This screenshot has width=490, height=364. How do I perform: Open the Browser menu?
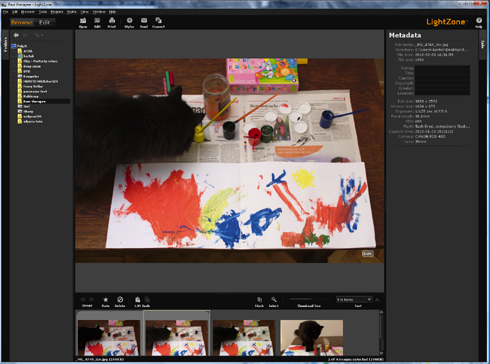click(28, 12)
